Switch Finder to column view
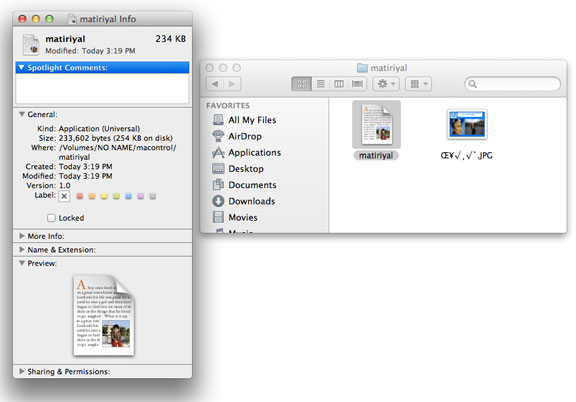 339,84
